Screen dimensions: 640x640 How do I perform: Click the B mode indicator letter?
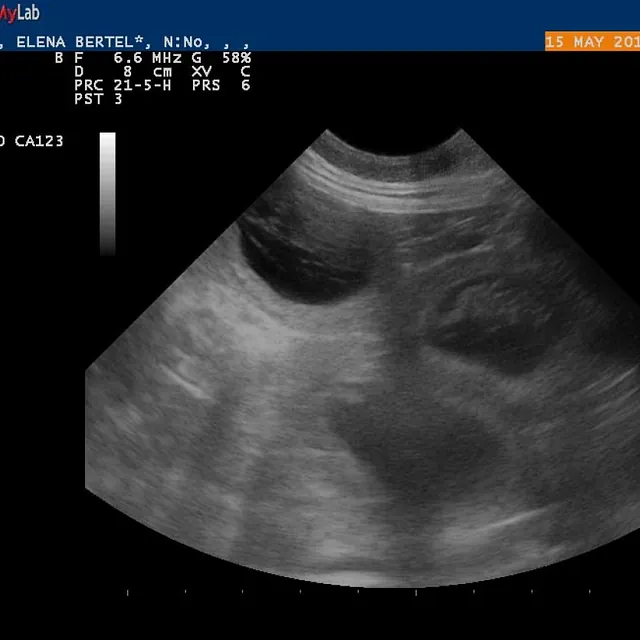click(59, 58)
